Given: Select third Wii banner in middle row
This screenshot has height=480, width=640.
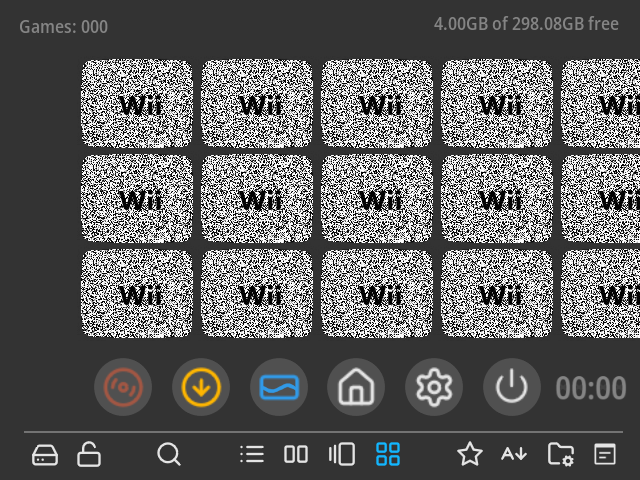Looking at the screenshot, I should click(x=377, y=199).
